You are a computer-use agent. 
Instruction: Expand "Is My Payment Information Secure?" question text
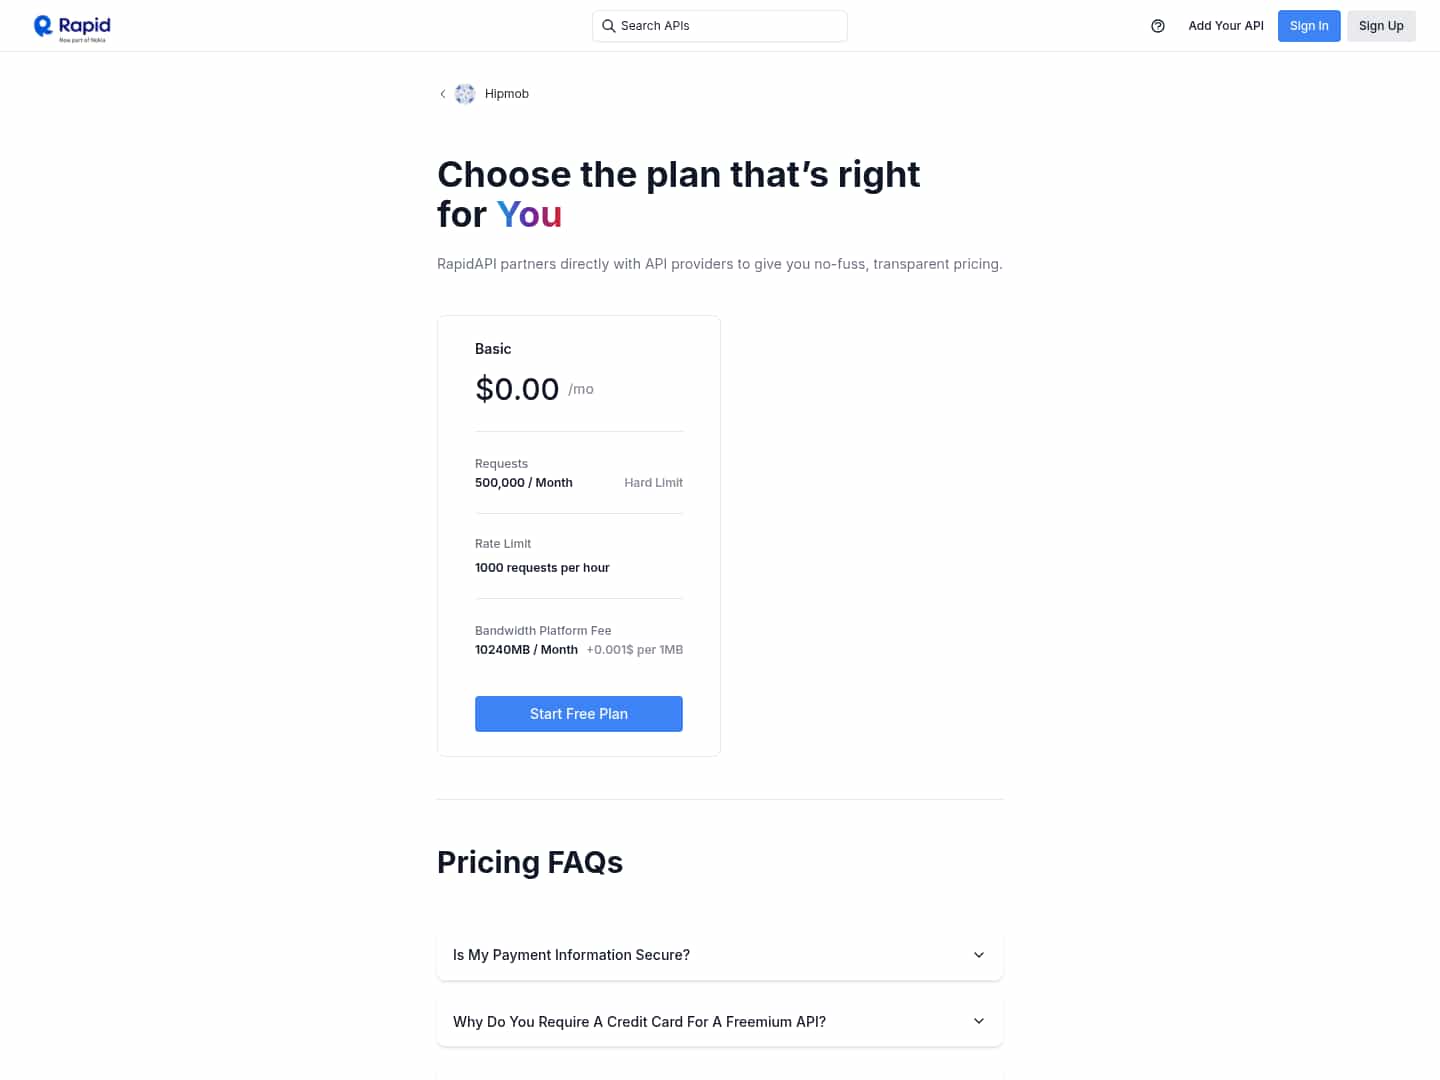click(571, 955)
